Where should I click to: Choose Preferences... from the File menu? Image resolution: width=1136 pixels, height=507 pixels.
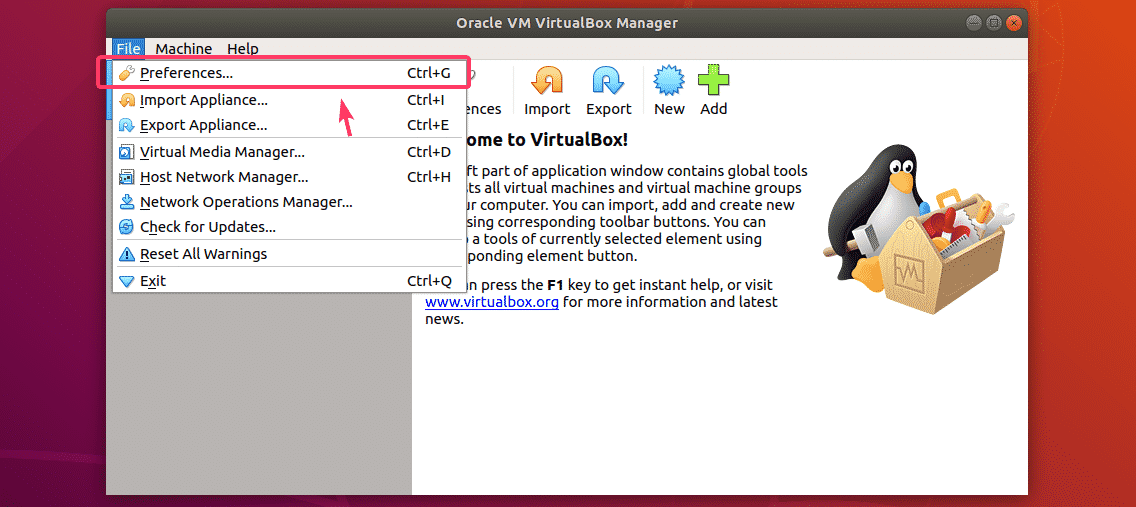288,73
